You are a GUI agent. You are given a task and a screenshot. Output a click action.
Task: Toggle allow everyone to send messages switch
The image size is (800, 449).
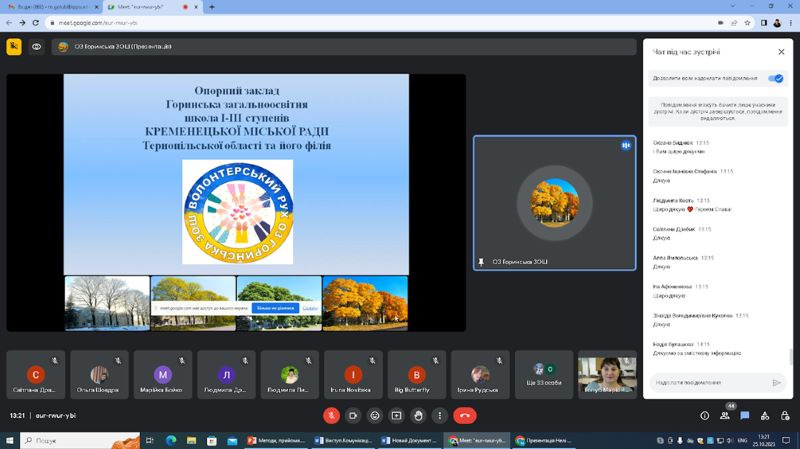(x=776, y=78)
